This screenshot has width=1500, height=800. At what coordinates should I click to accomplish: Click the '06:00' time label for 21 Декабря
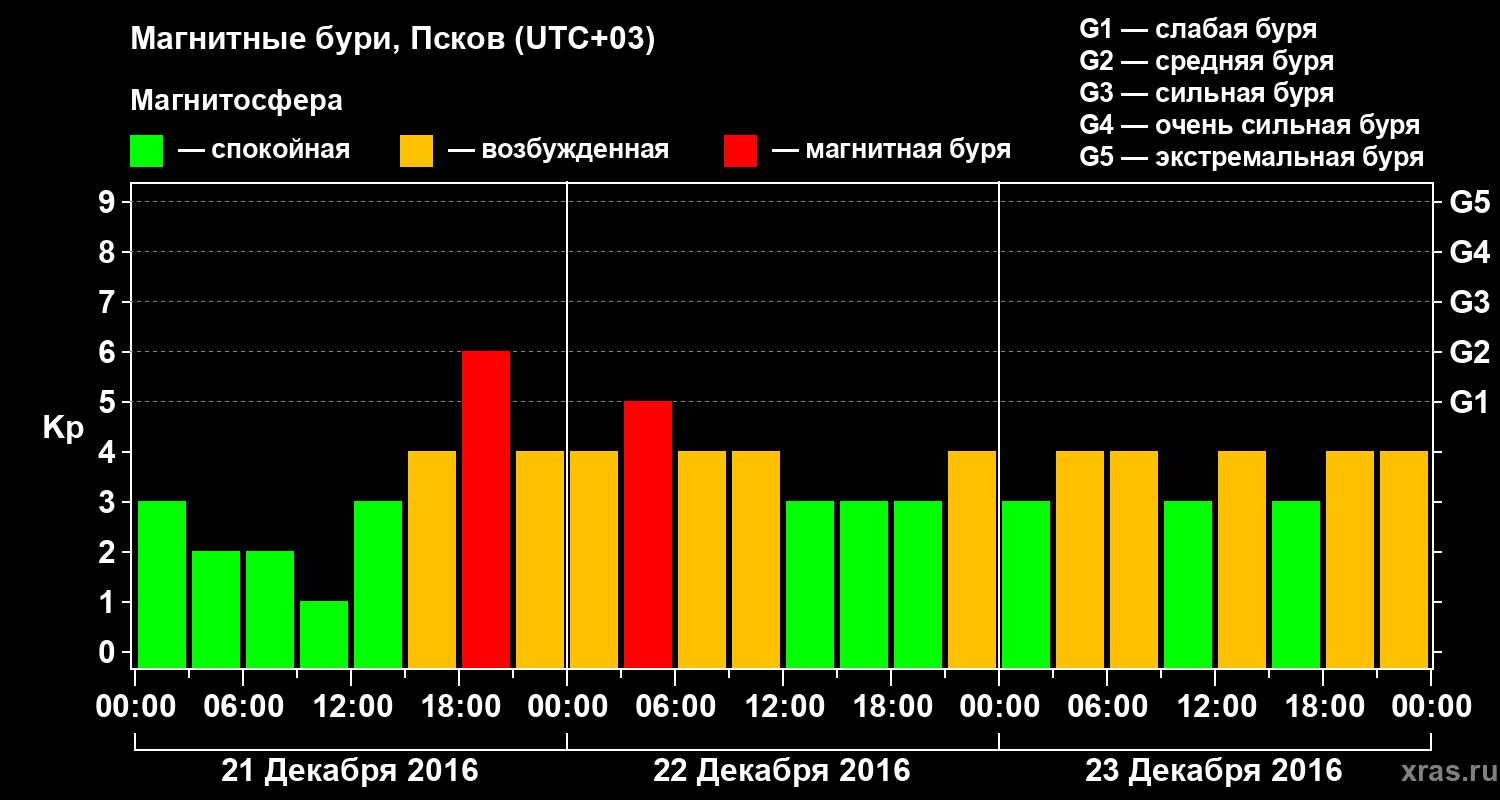pos(243,707)
